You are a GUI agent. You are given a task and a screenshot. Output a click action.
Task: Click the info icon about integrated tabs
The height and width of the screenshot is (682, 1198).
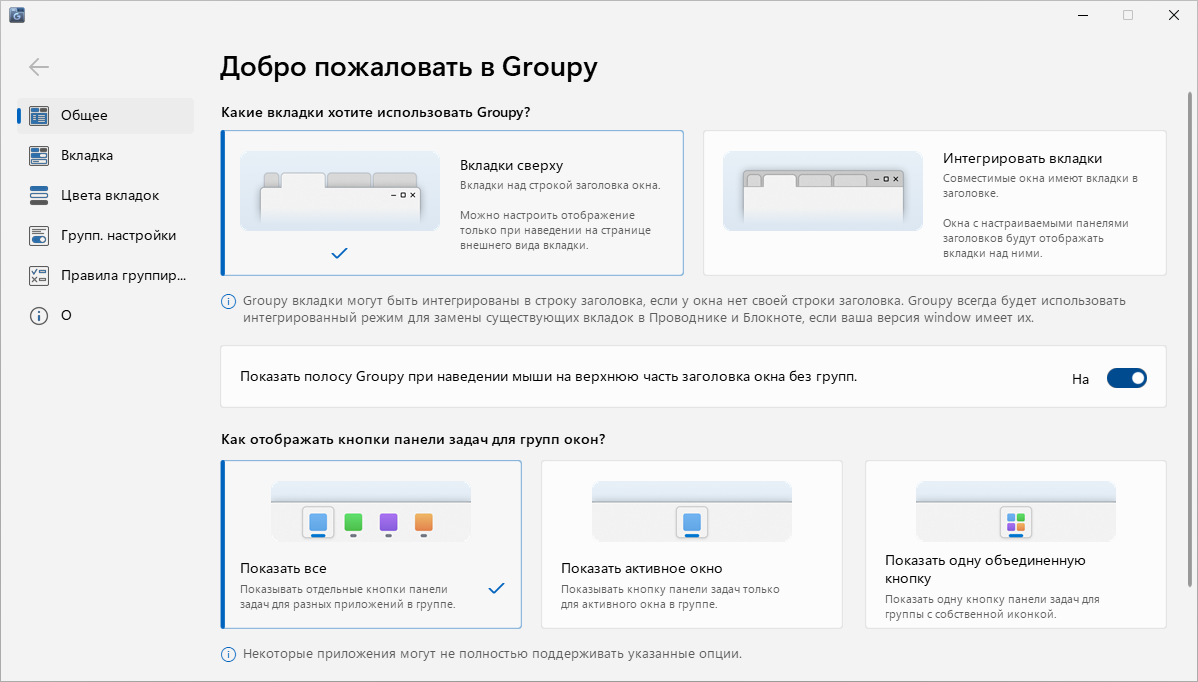tap(228, 302)
